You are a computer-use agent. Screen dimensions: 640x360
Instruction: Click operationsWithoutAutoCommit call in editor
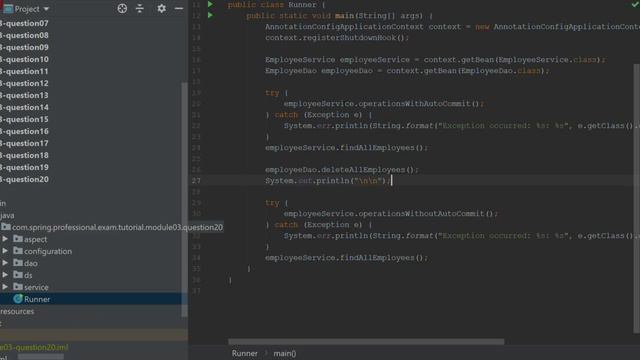[421, 213]
